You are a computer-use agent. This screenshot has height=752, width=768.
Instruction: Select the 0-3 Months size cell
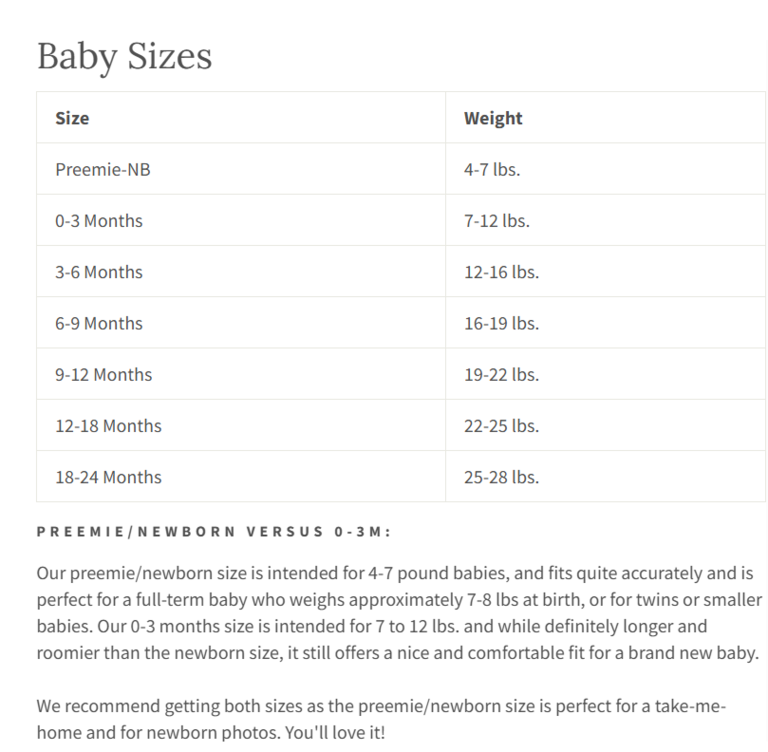[x=99, y=220]
